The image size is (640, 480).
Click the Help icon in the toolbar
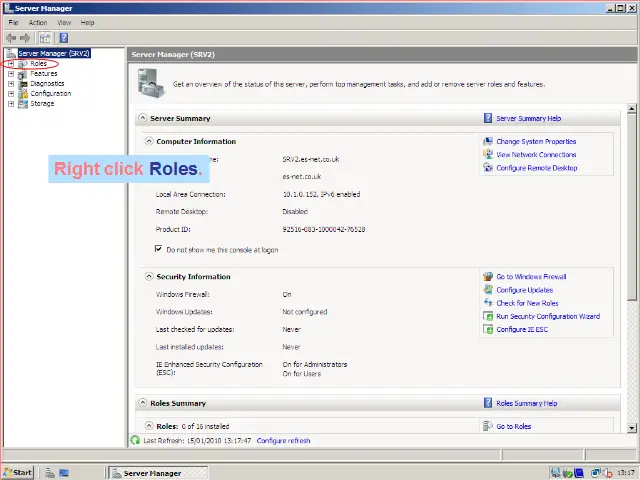click(x=63, y=37)
